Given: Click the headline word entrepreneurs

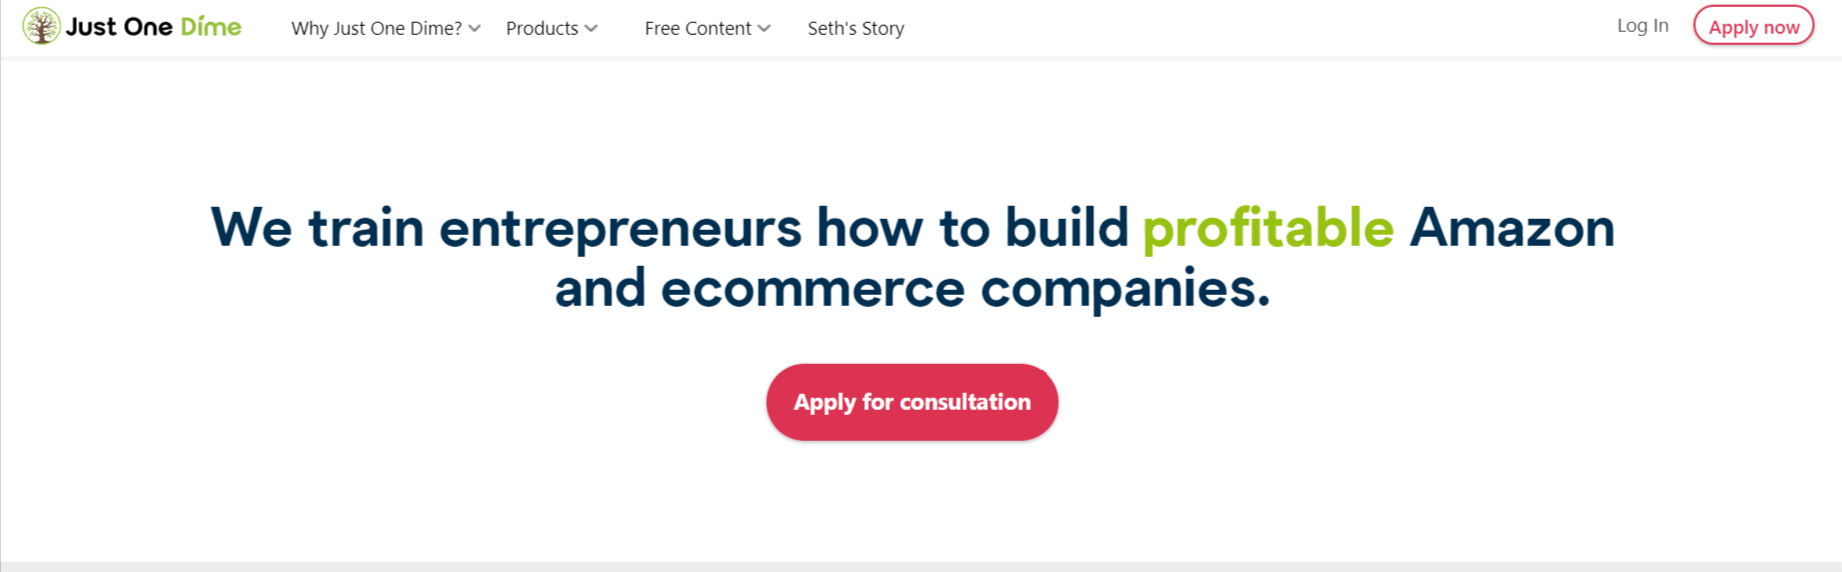Looking at the screenshot, I should 620,228.
